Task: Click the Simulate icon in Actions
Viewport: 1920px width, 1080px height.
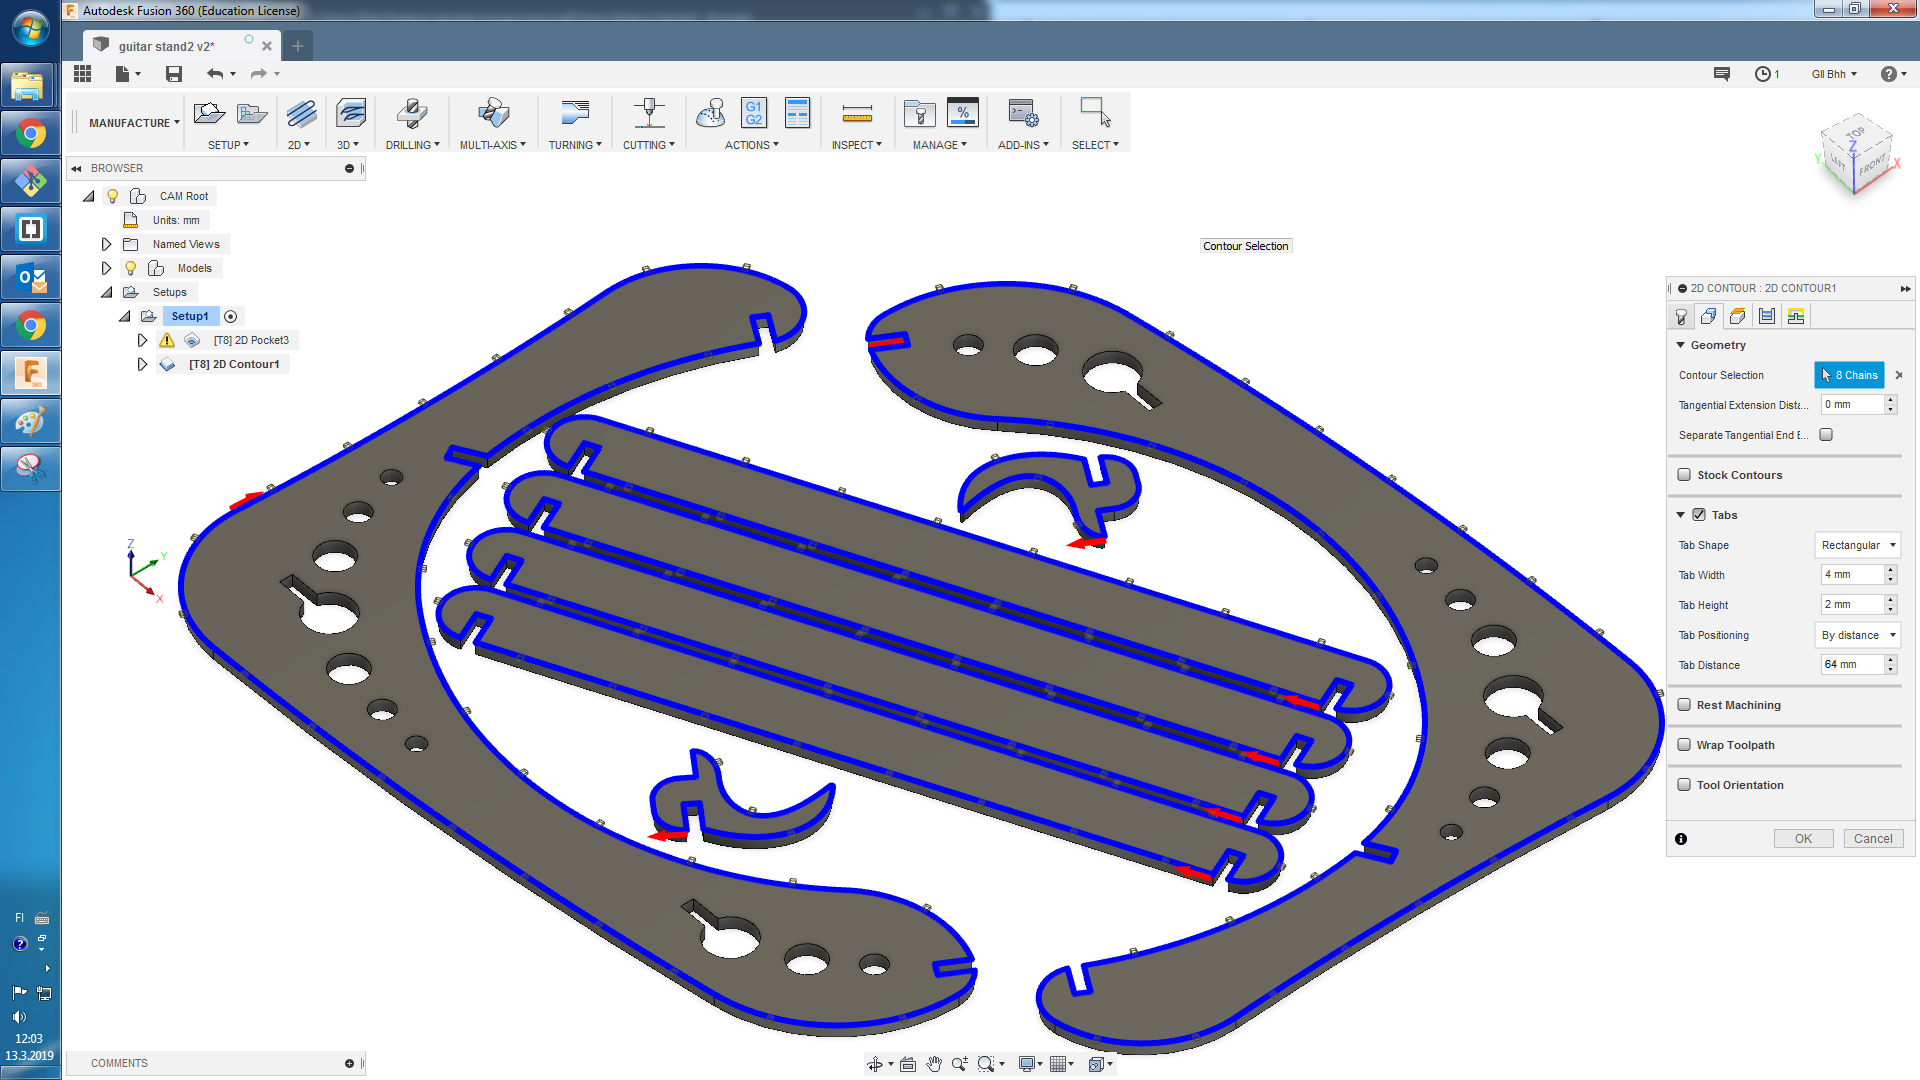Action: (711, 113)
